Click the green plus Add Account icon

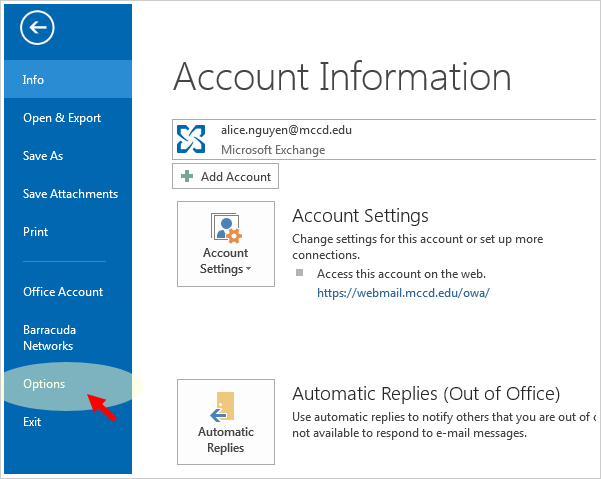(187, 176)
